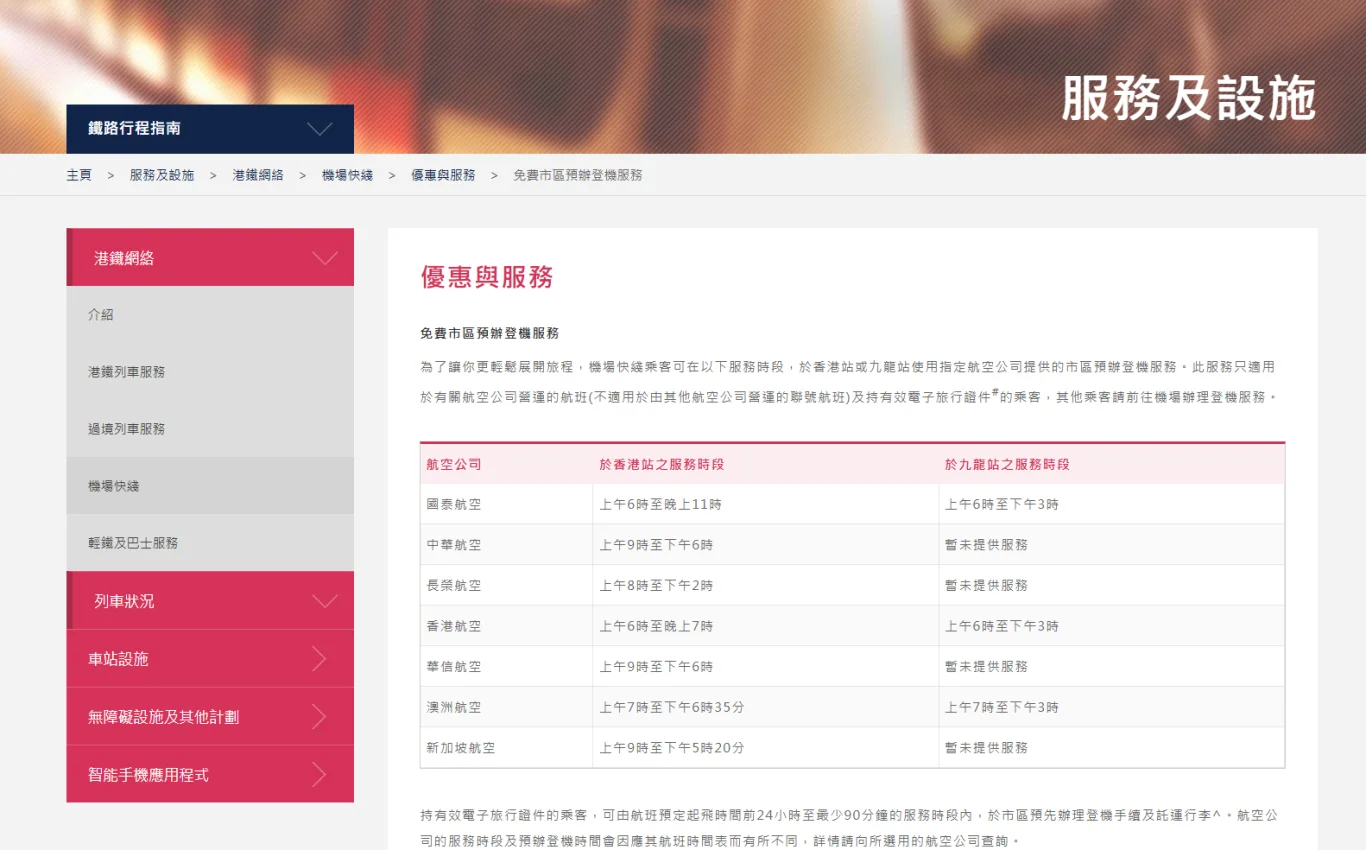
Task: Open the 智能手機應用程式 arrow
Action: 319,775
